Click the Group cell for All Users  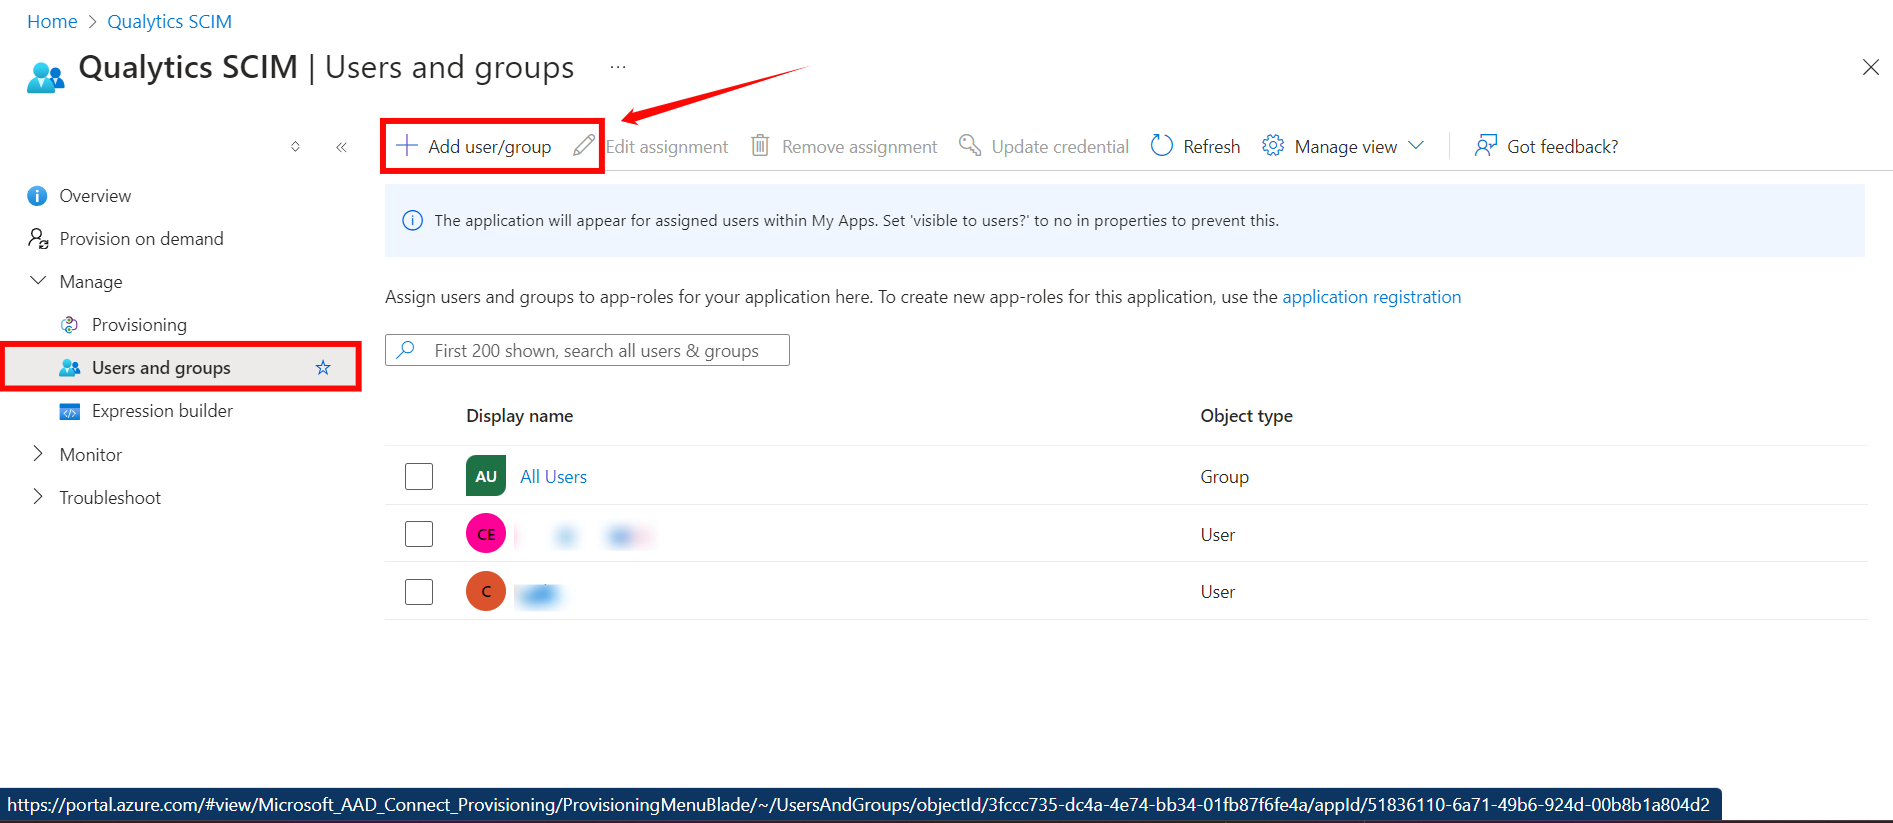tap(1224, 477)
